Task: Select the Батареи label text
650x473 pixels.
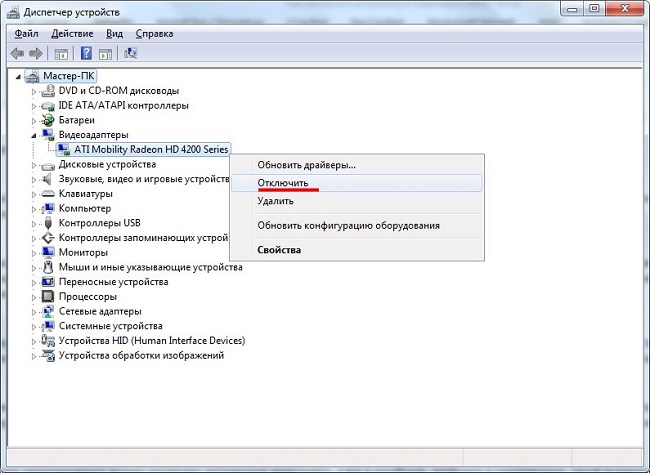Action: pyautogui.click(x=77, y=120)
